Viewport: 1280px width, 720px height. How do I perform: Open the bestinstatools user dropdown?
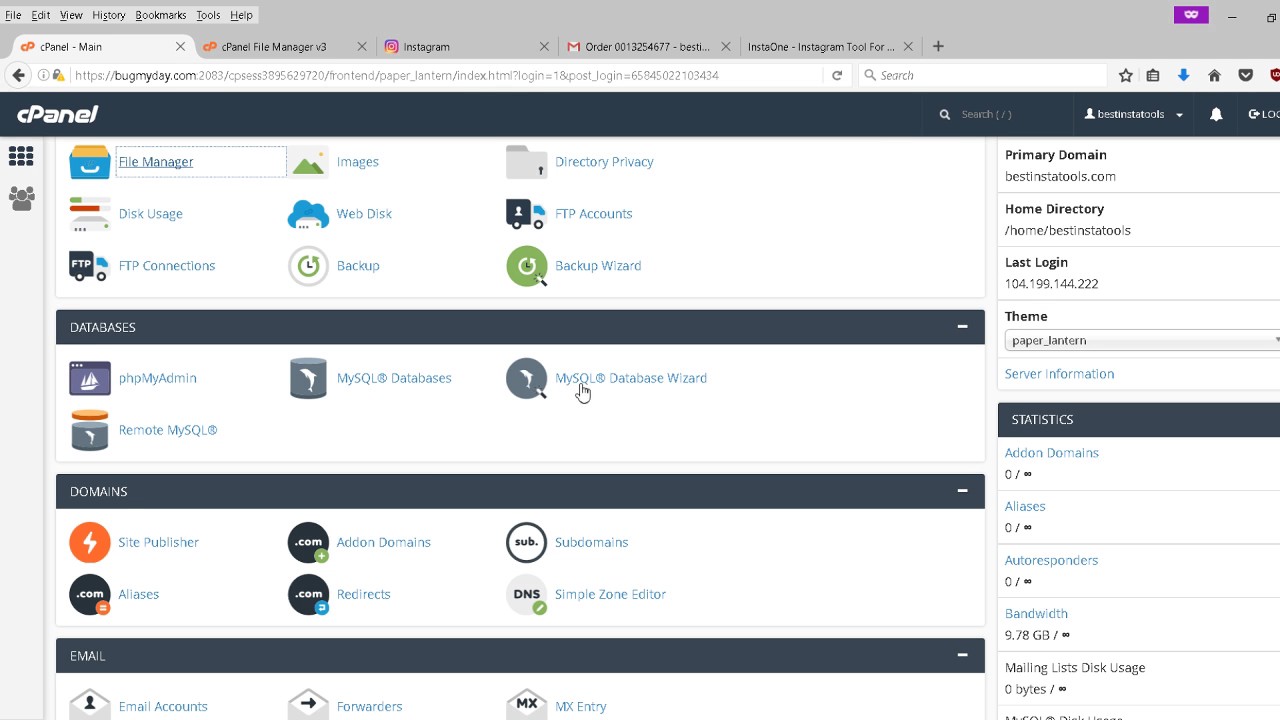1134,114
